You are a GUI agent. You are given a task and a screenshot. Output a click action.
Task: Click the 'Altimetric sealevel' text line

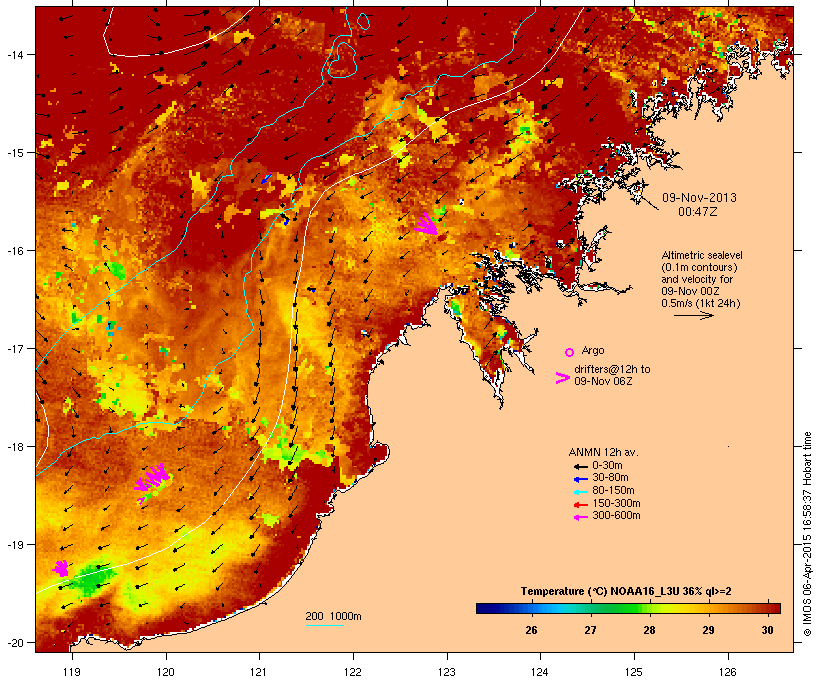(702, 255)
